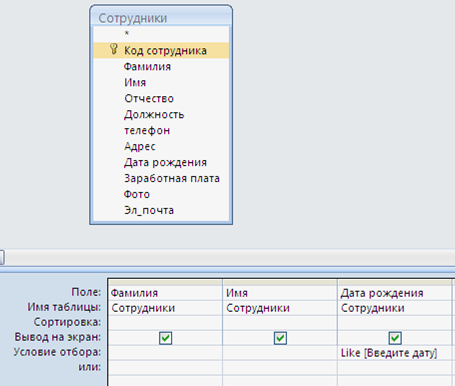The width and height of the screenshot is (455, 386).
Task: Select the Фамилия column via its selector bar
Action: [165, 282]
